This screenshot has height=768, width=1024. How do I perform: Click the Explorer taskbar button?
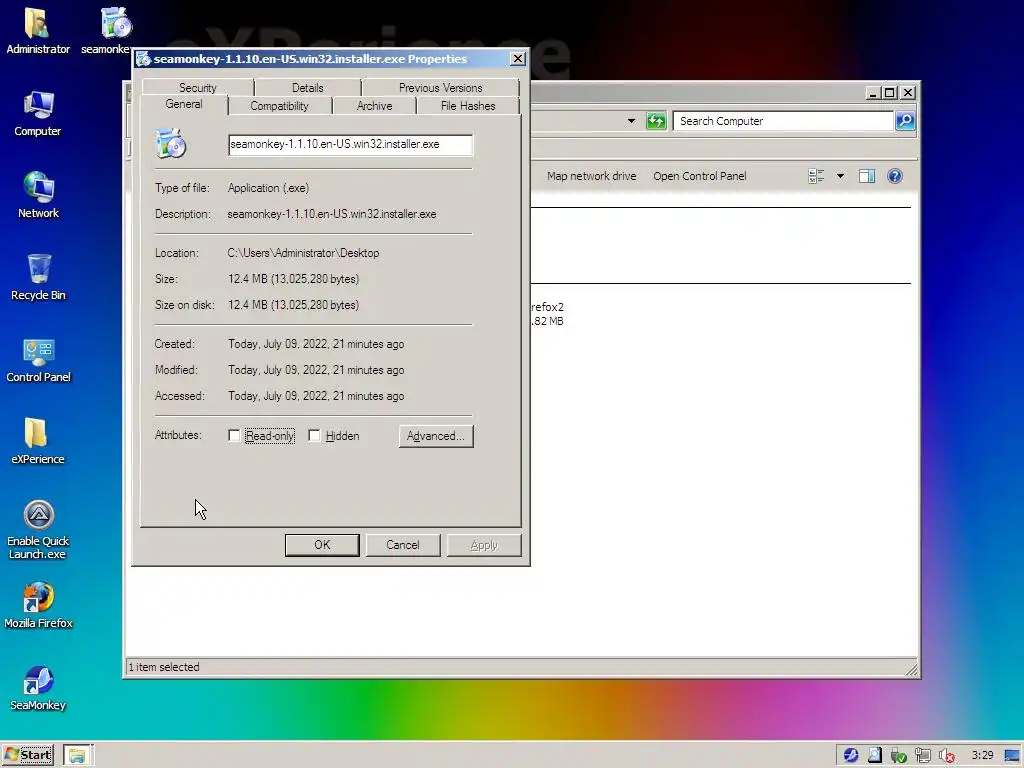pos(78,755)
